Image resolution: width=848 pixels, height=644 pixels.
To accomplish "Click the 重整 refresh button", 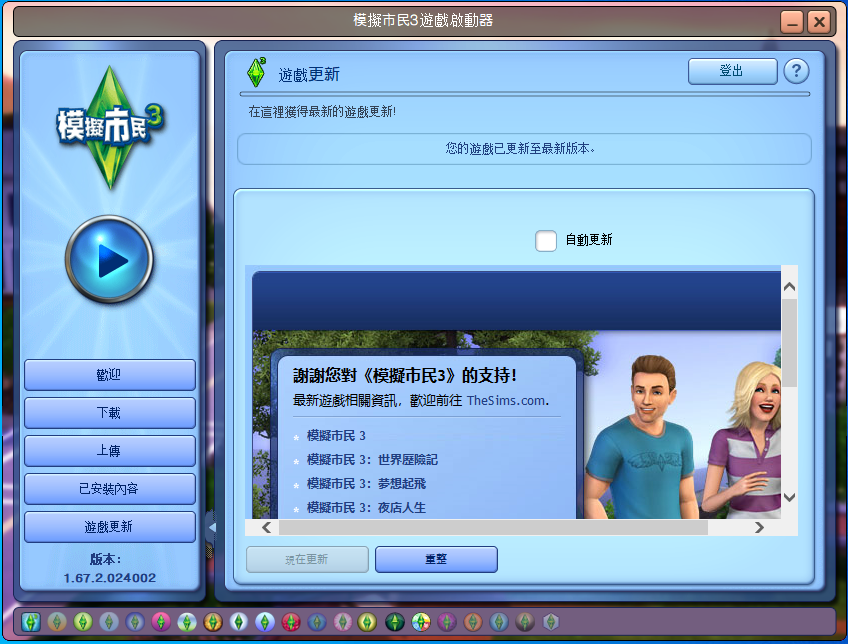I will point(436,559).
